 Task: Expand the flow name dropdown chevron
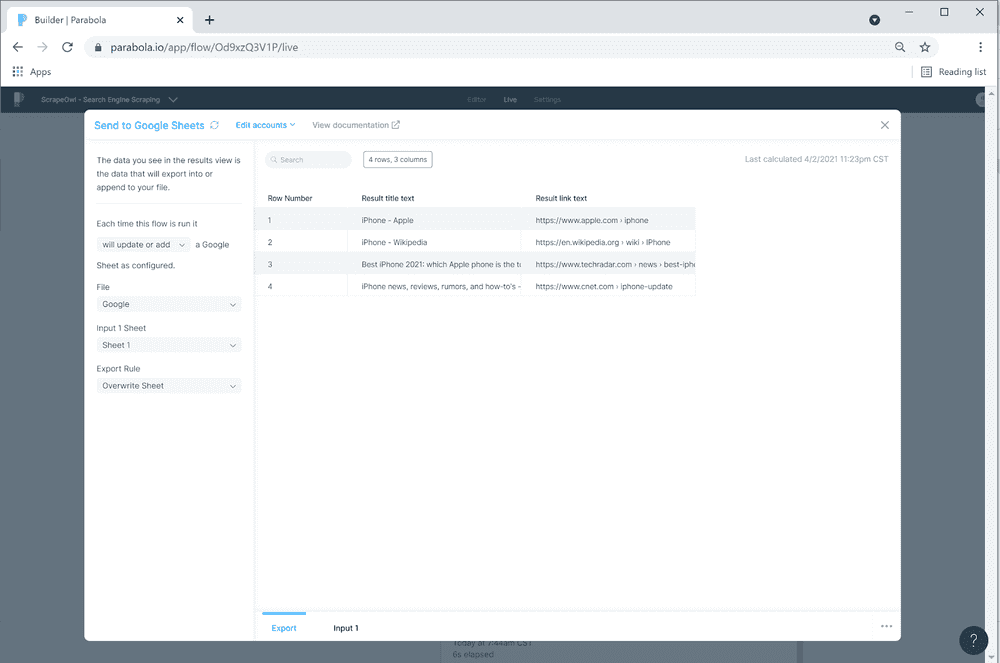[173, 99]
